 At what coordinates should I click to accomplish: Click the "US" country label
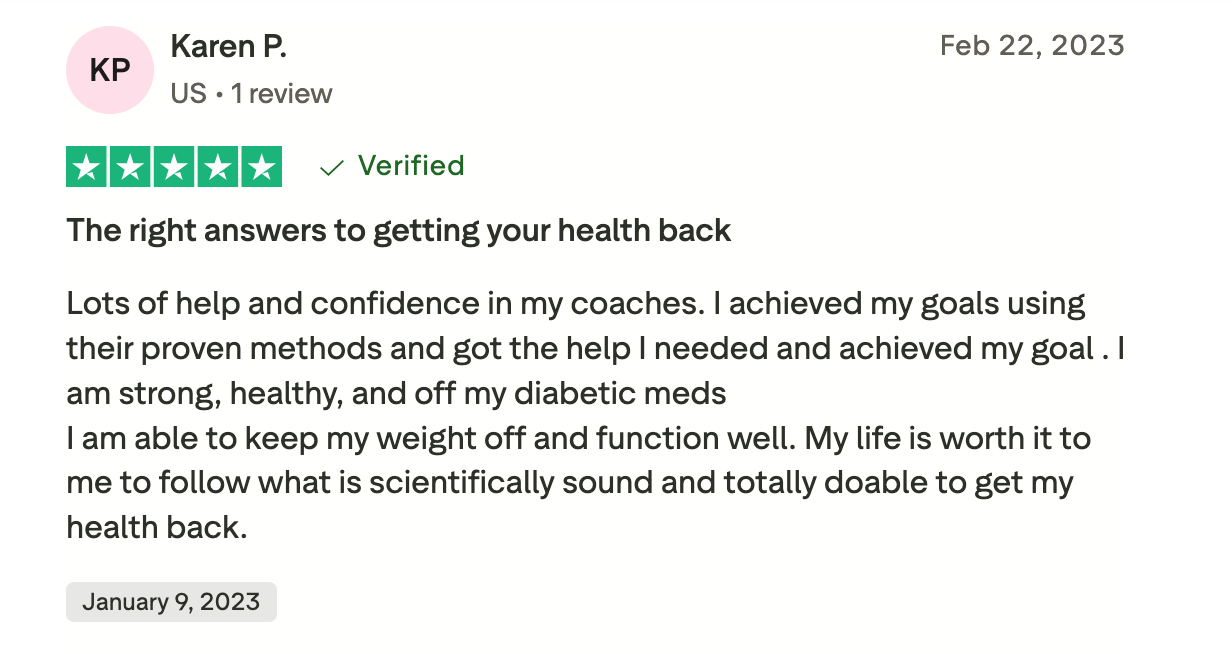coord(188,94)
